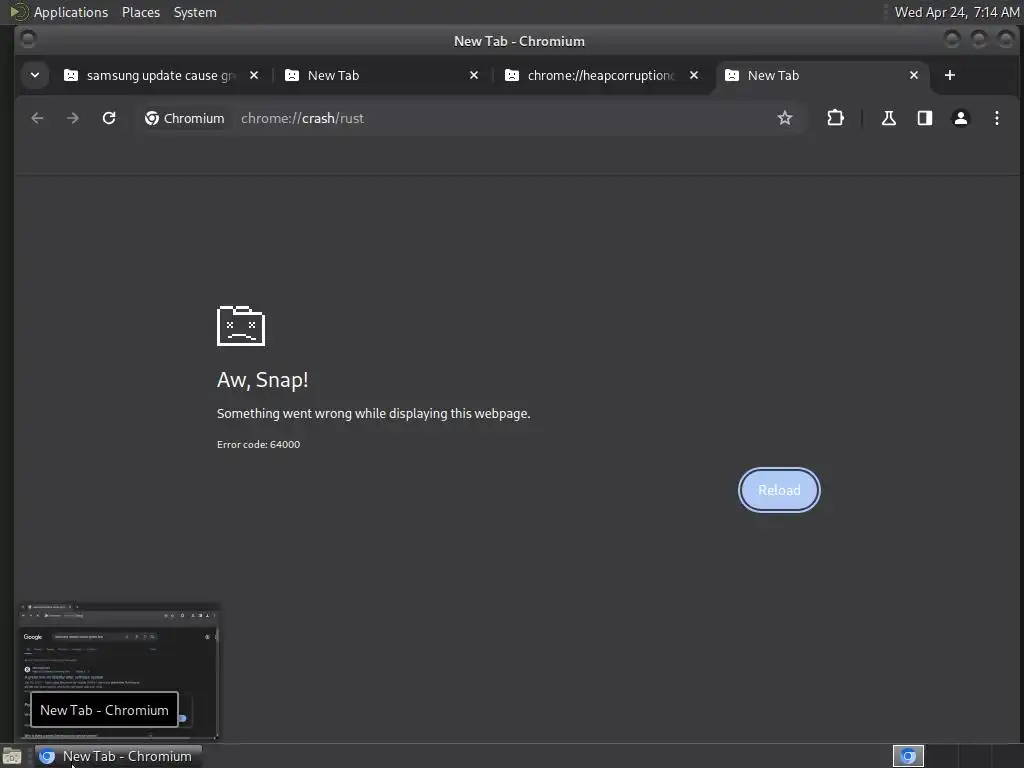Open the profile avatar menu
Image resolution: width=1024 pixels, height=768 pixels.
(x=961, y=118)
